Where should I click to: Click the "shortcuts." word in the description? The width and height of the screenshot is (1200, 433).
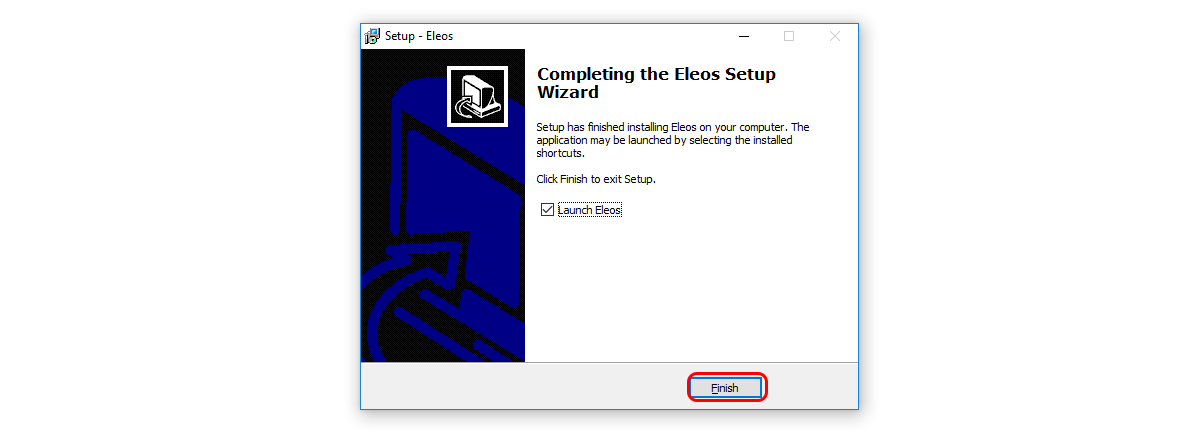coord(560,154)
